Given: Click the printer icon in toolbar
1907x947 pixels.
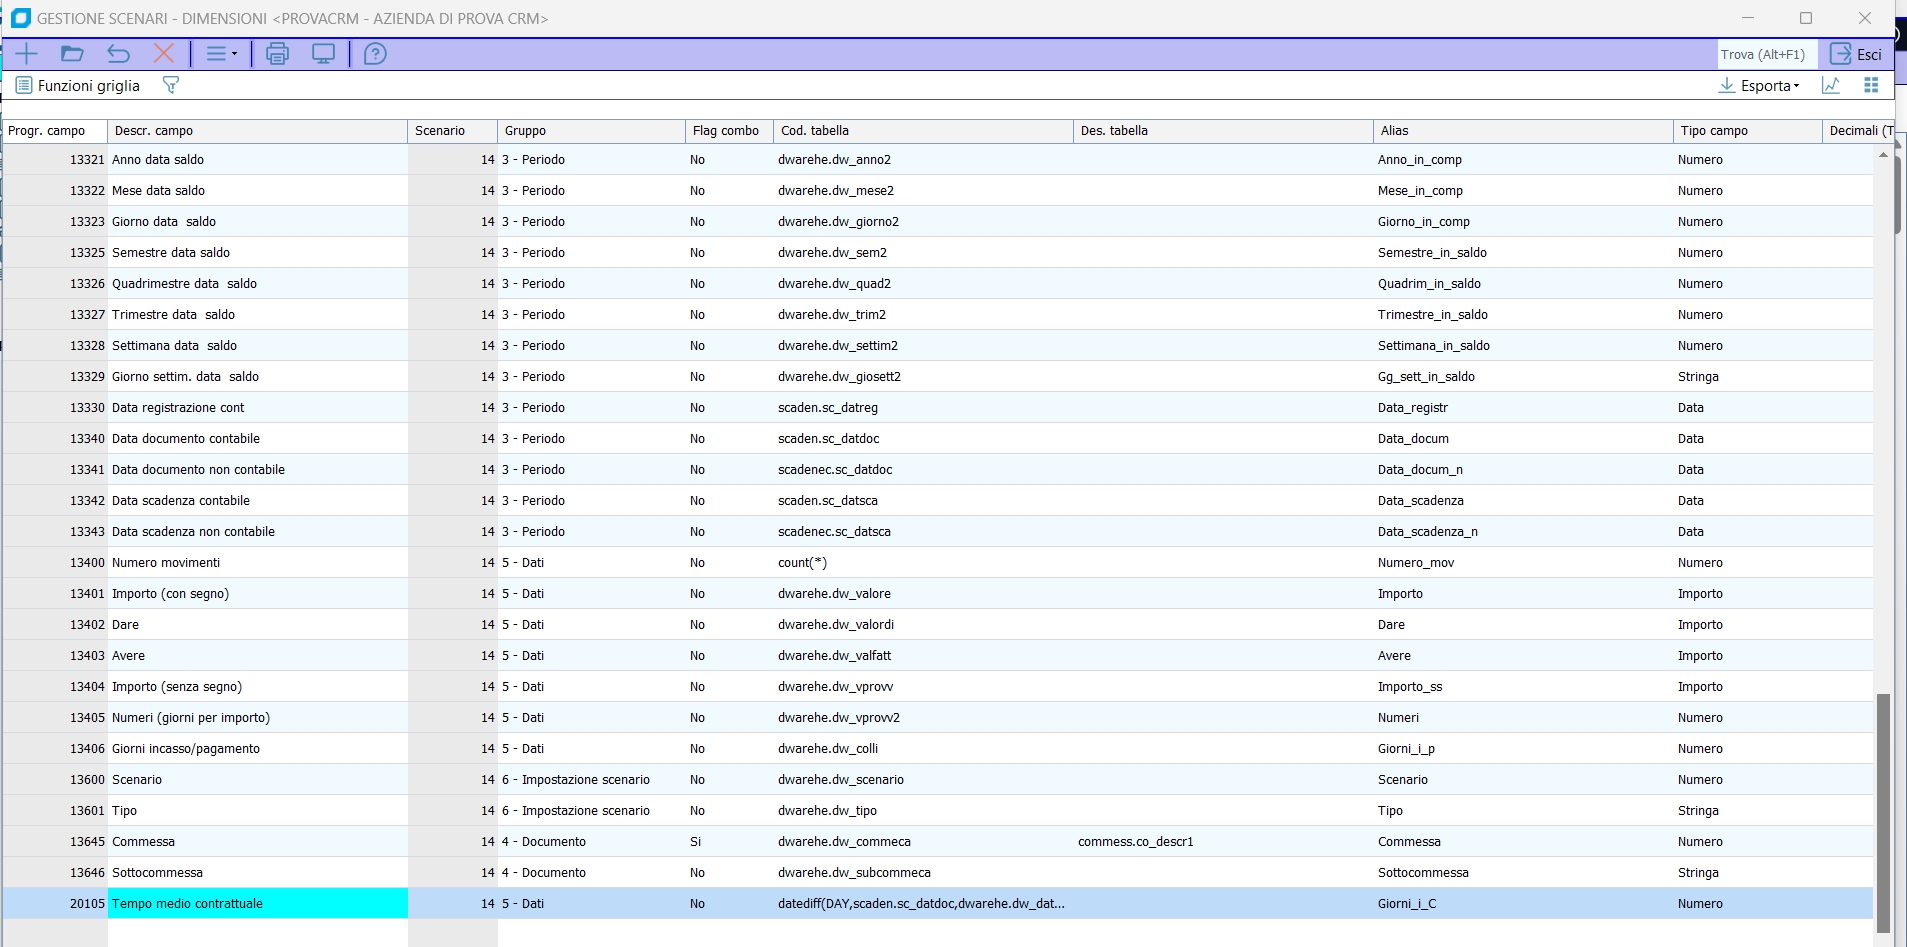Looking at the screenshot, I should [277, 54].
